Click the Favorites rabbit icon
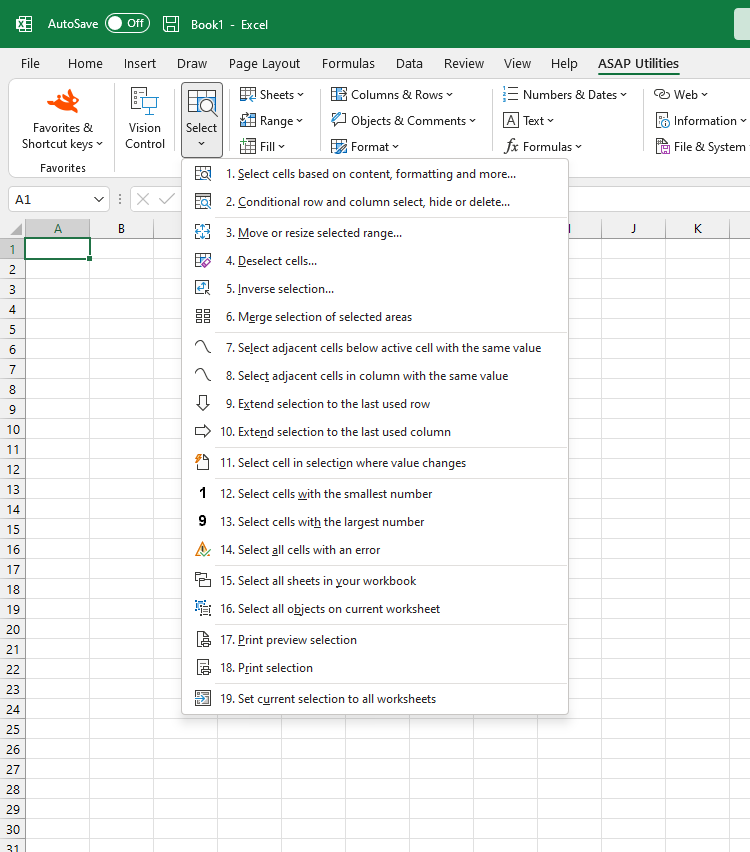The height and width of the screenshot is (852, 750). (63, 101)
